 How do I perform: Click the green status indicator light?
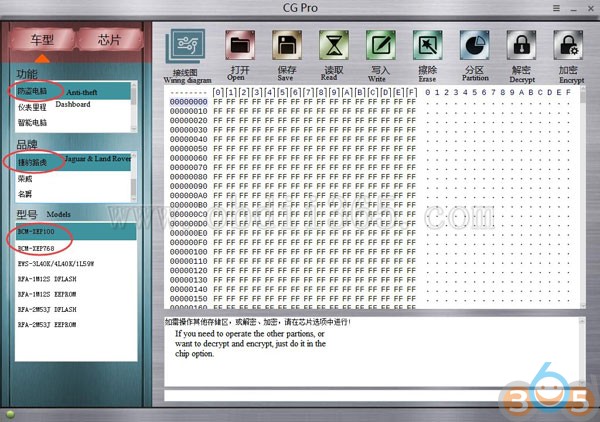tap(10, 414)
